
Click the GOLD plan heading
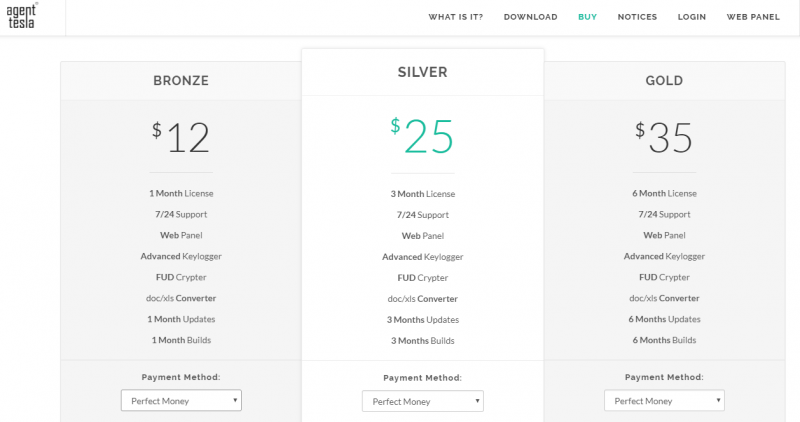664,81
